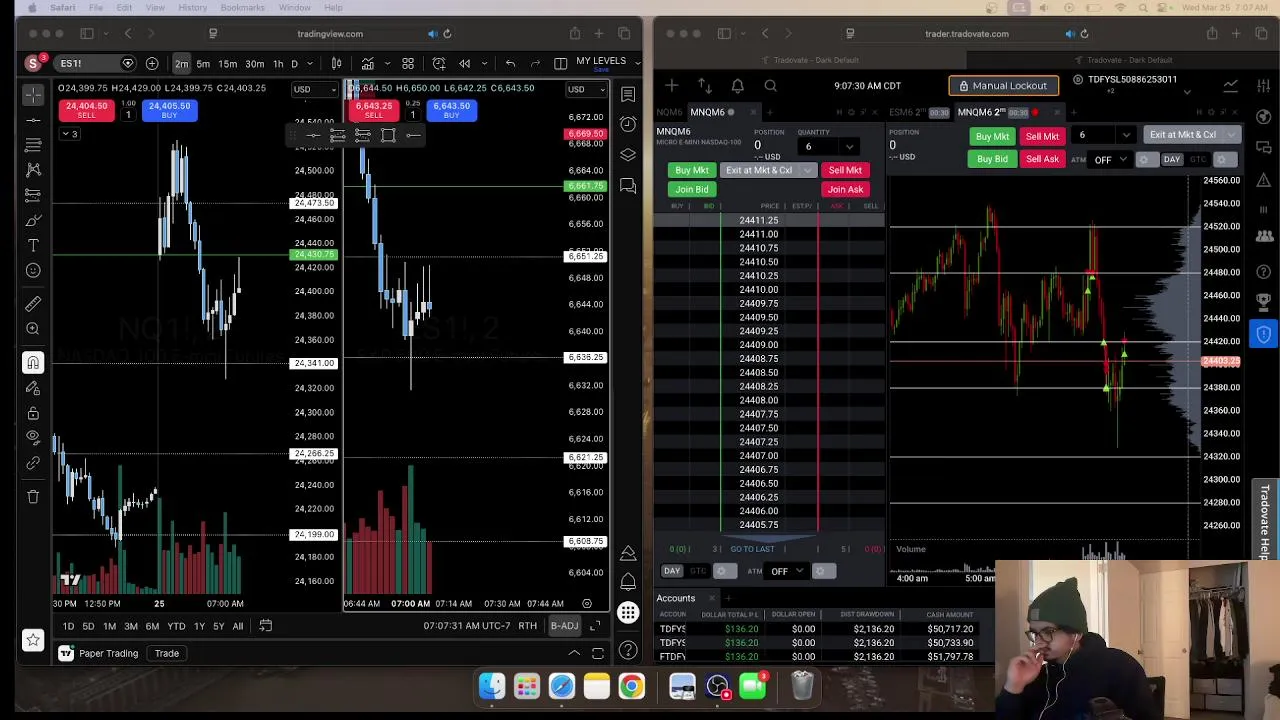
Task: Open the emoji icons tool in TradingView sidebar
Action: (33, 270)
